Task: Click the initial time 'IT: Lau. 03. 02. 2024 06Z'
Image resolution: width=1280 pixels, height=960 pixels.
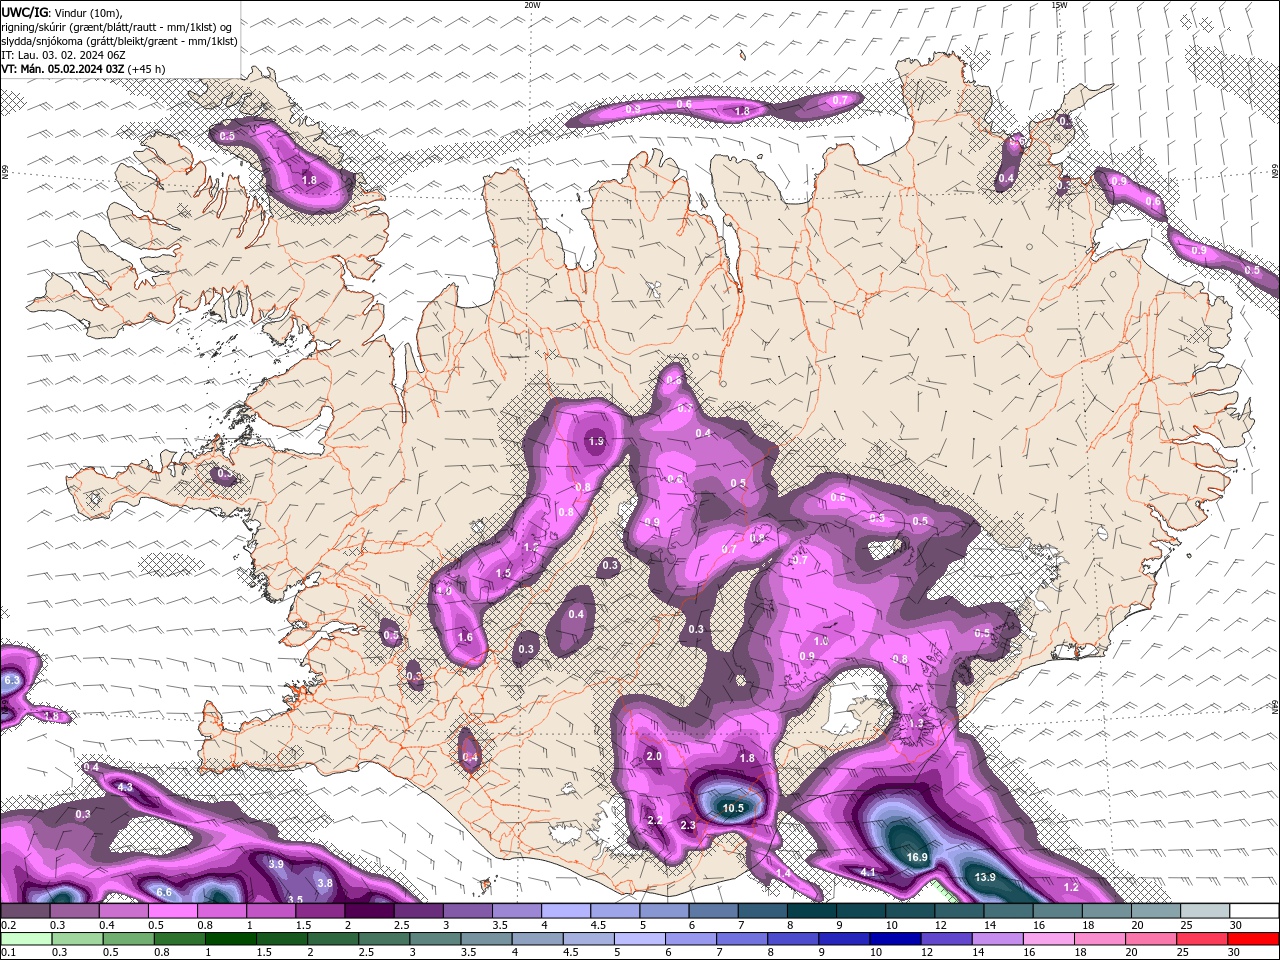Action: point(63,55)
